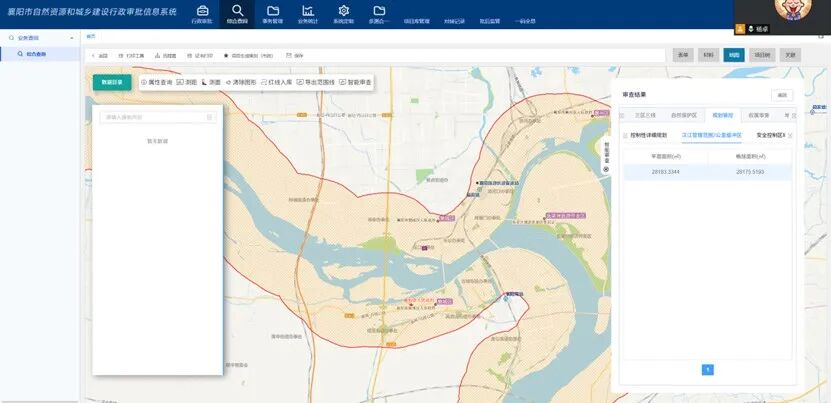The image size is (831, 403).
Task: Go to page 1 in pagination
Action: pyautogui.click(x=708, y=369)
